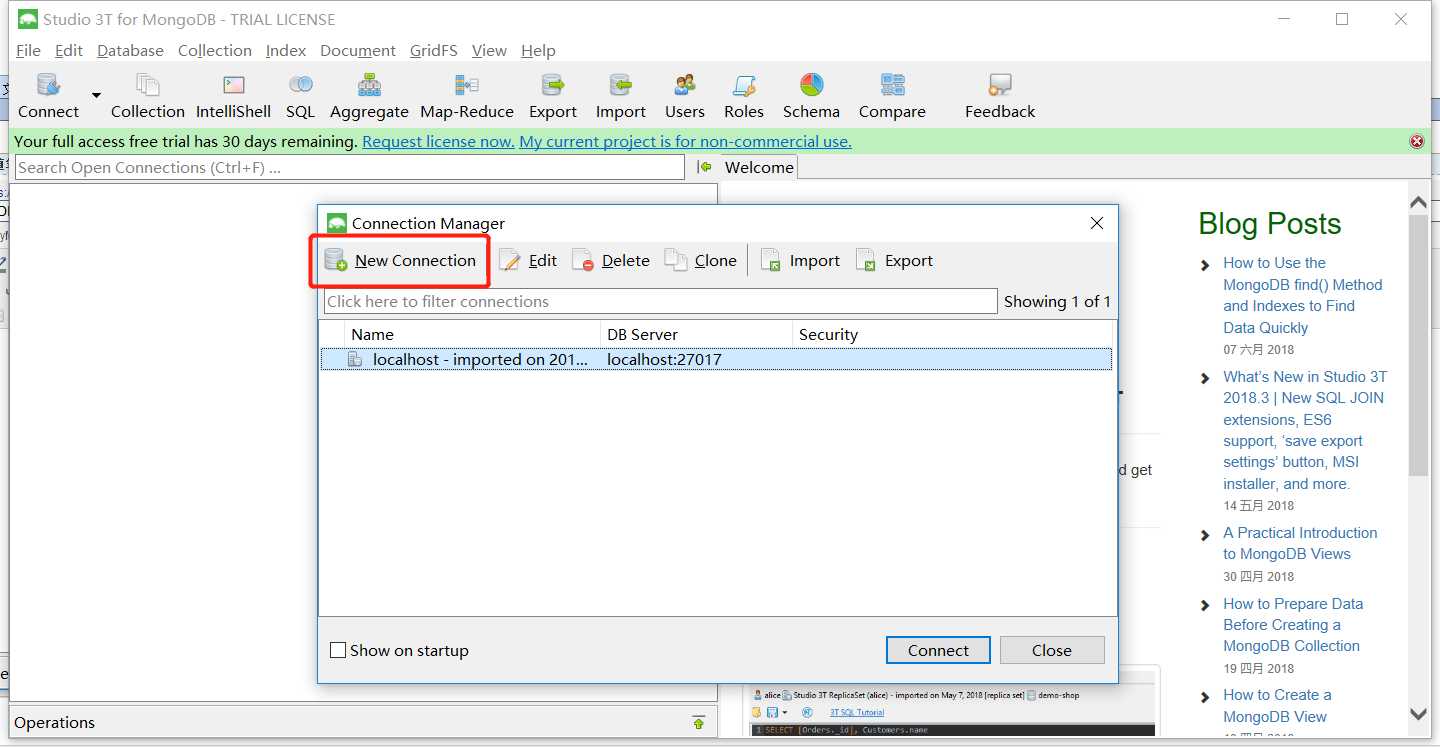Viewport: 1440px width, 747px height.
Task: Click the Collection toolbar icon
Action: [x=148, y=96]
